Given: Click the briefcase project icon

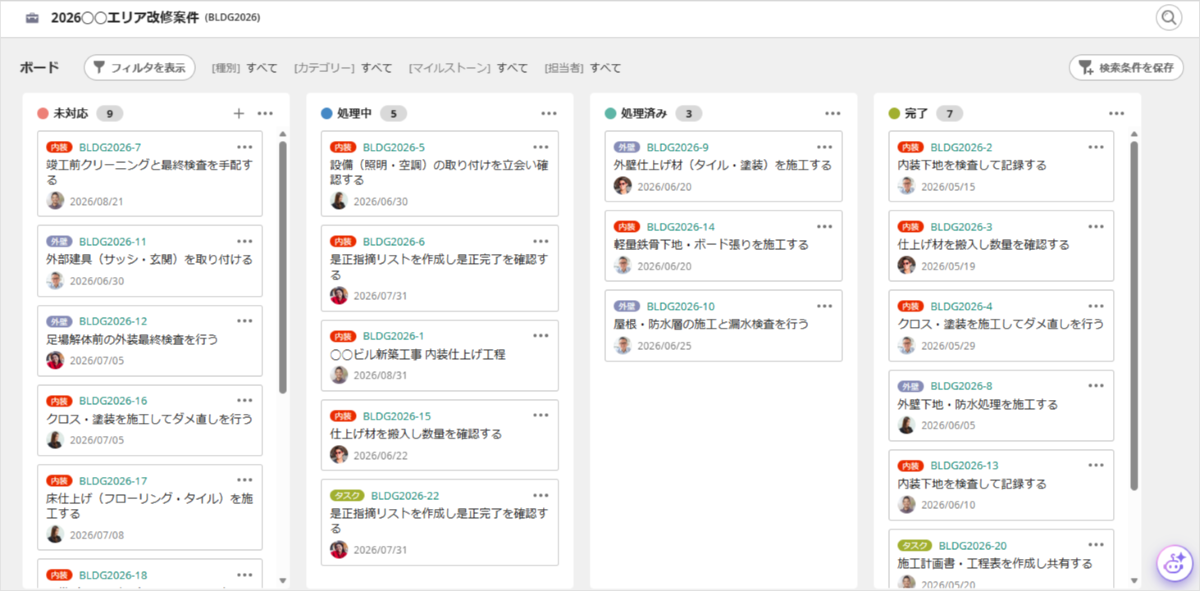Looking at the screenshot, I should [32, 18].
